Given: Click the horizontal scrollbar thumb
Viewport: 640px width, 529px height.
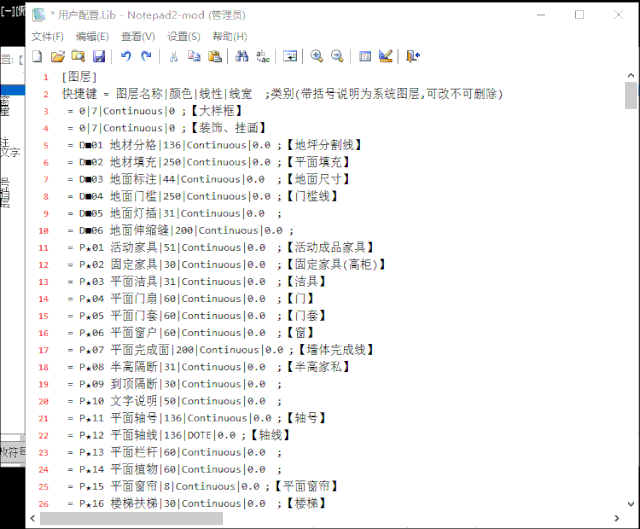Looking at the screenshot, I should pyautogui.click(x=131, y=518).
